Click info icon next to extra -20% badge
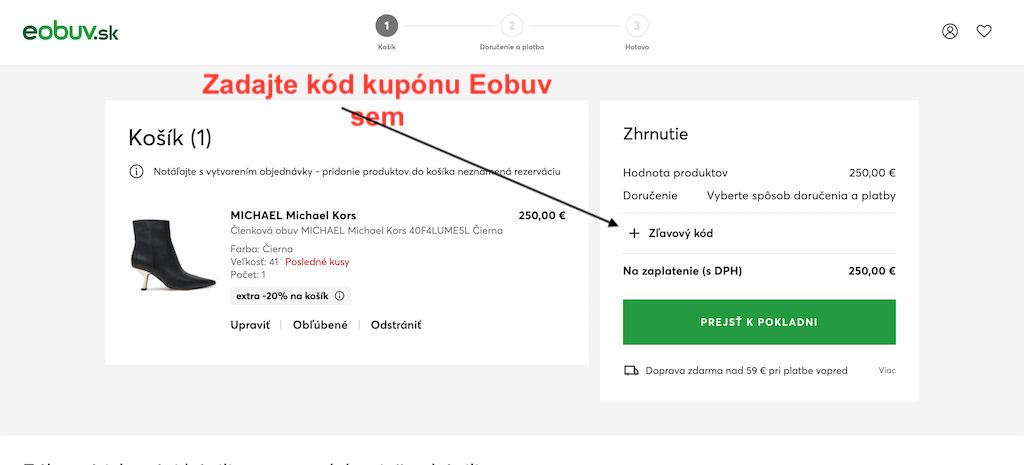This screenshot has width=1024, height=465. pyautogui.click(x=340, y=296)
